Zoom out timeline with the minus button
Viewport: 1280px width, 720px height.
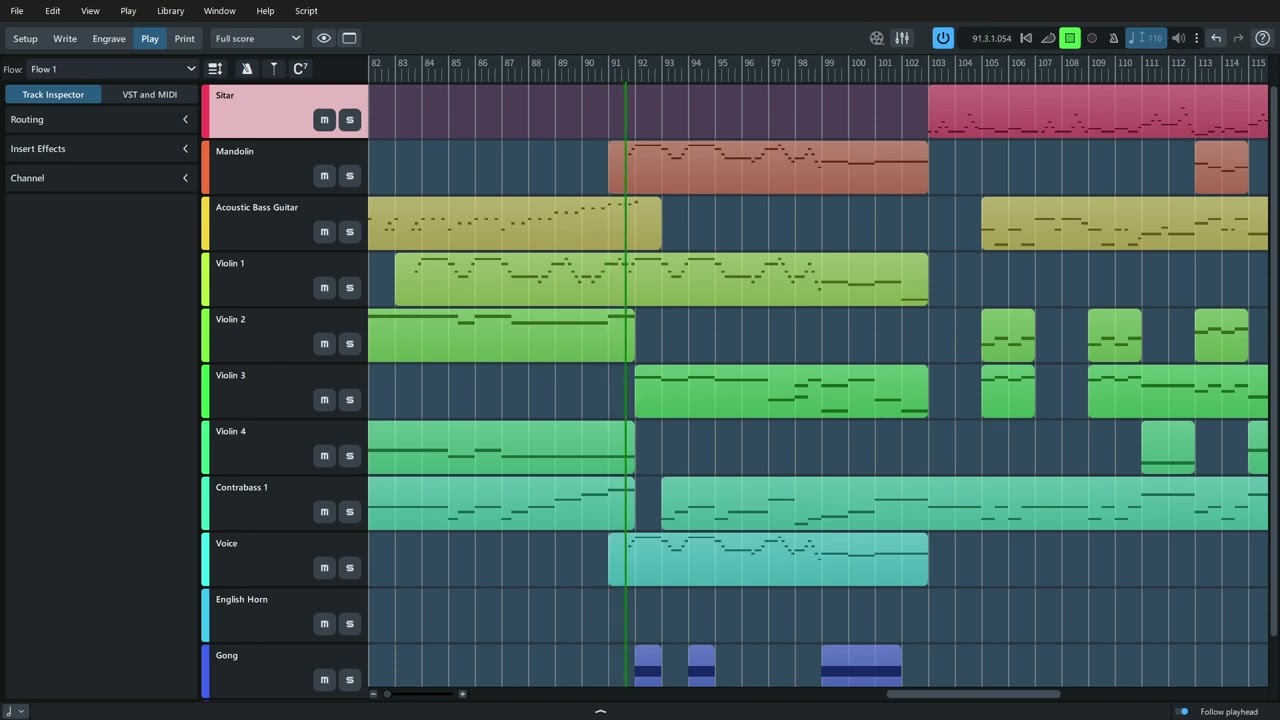[374, 694]
